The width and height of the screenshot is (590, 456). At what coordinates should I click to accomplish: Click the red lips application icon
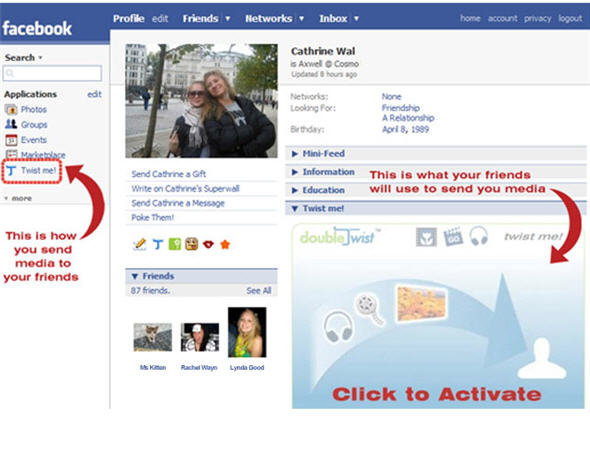click(x=208, y=245)
